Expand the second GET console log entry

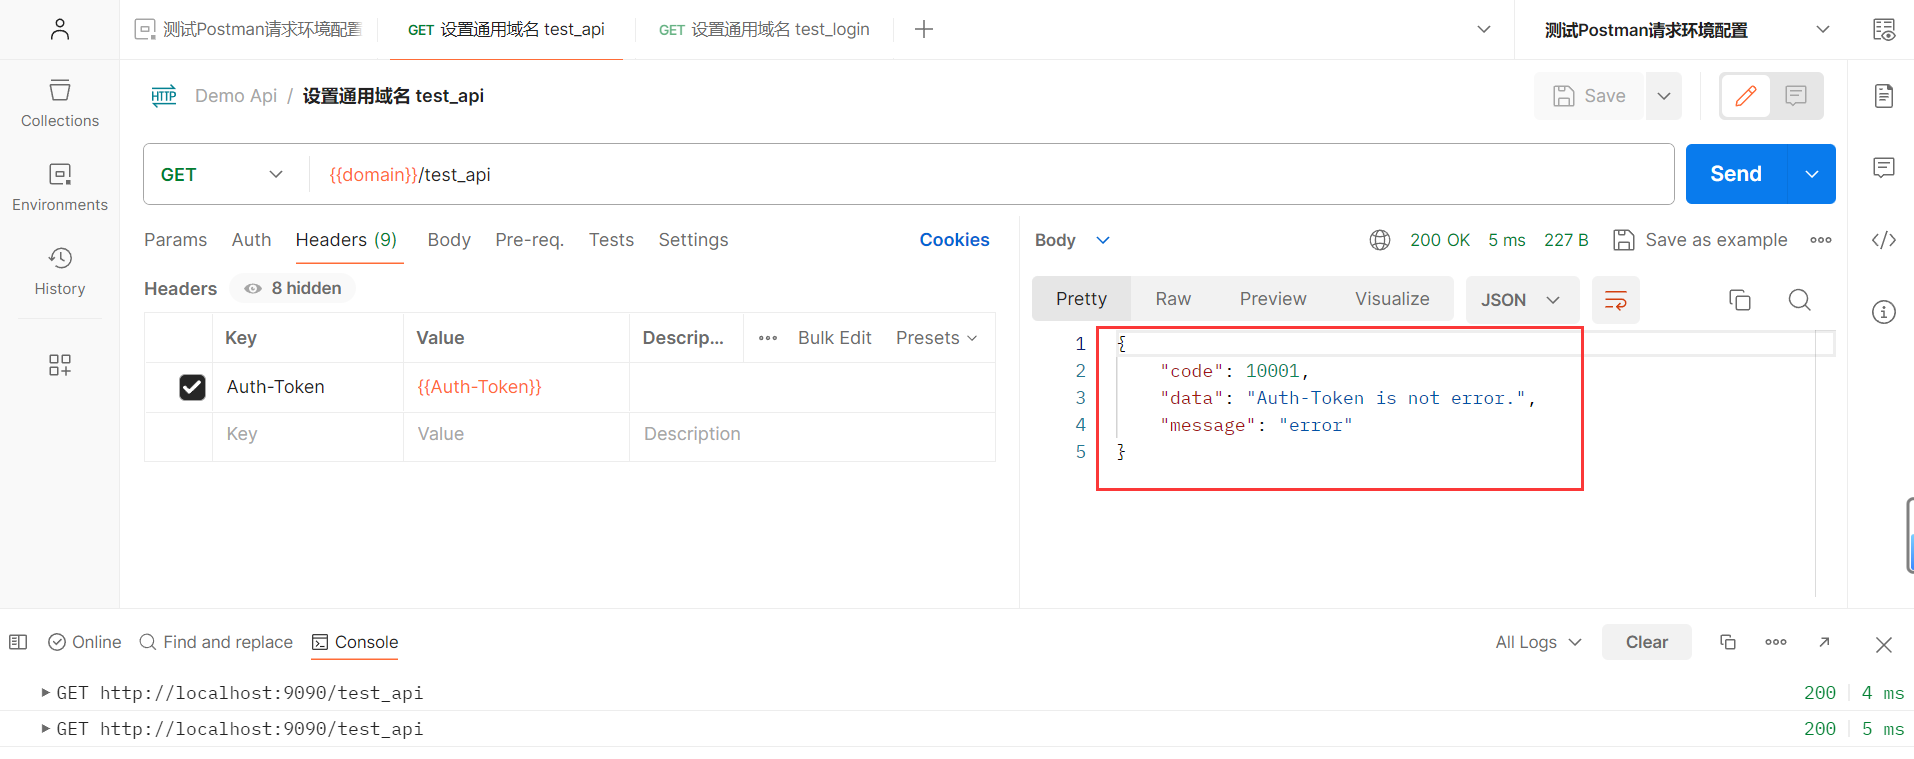45,728
